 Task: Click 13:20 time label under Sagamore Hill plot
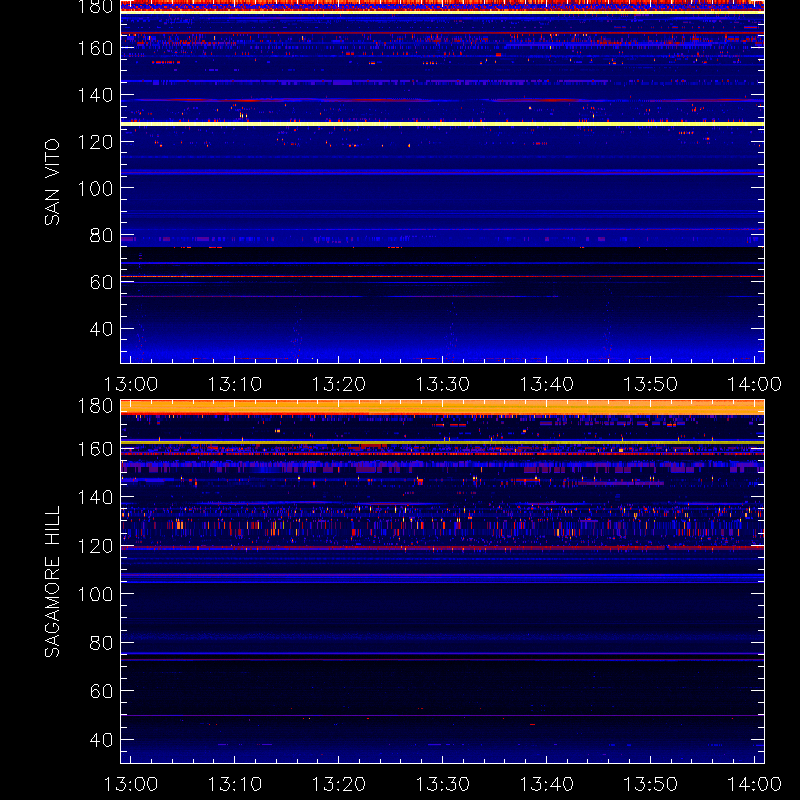339,784
